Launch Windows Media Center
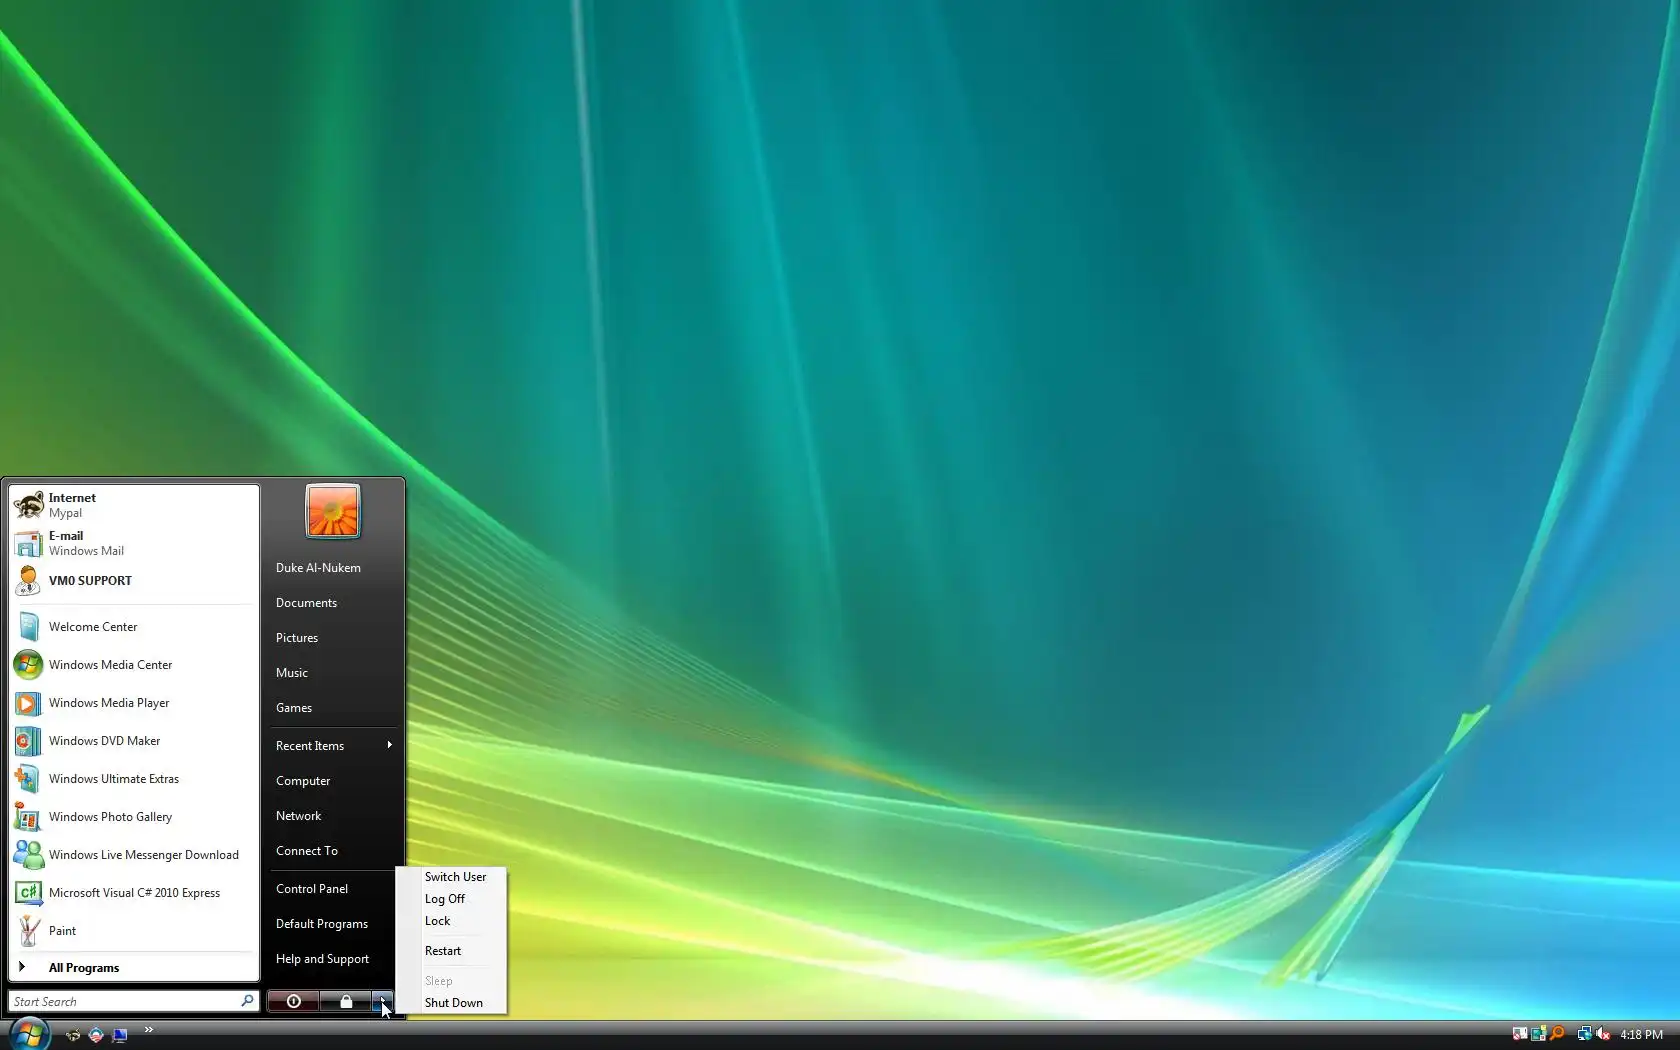 tap(134, 665)
